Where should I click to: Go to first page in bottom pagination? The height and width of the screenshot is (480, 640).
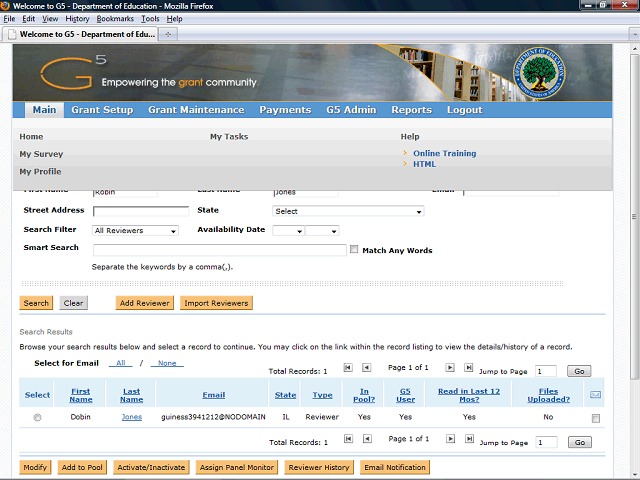coord(348,439)
